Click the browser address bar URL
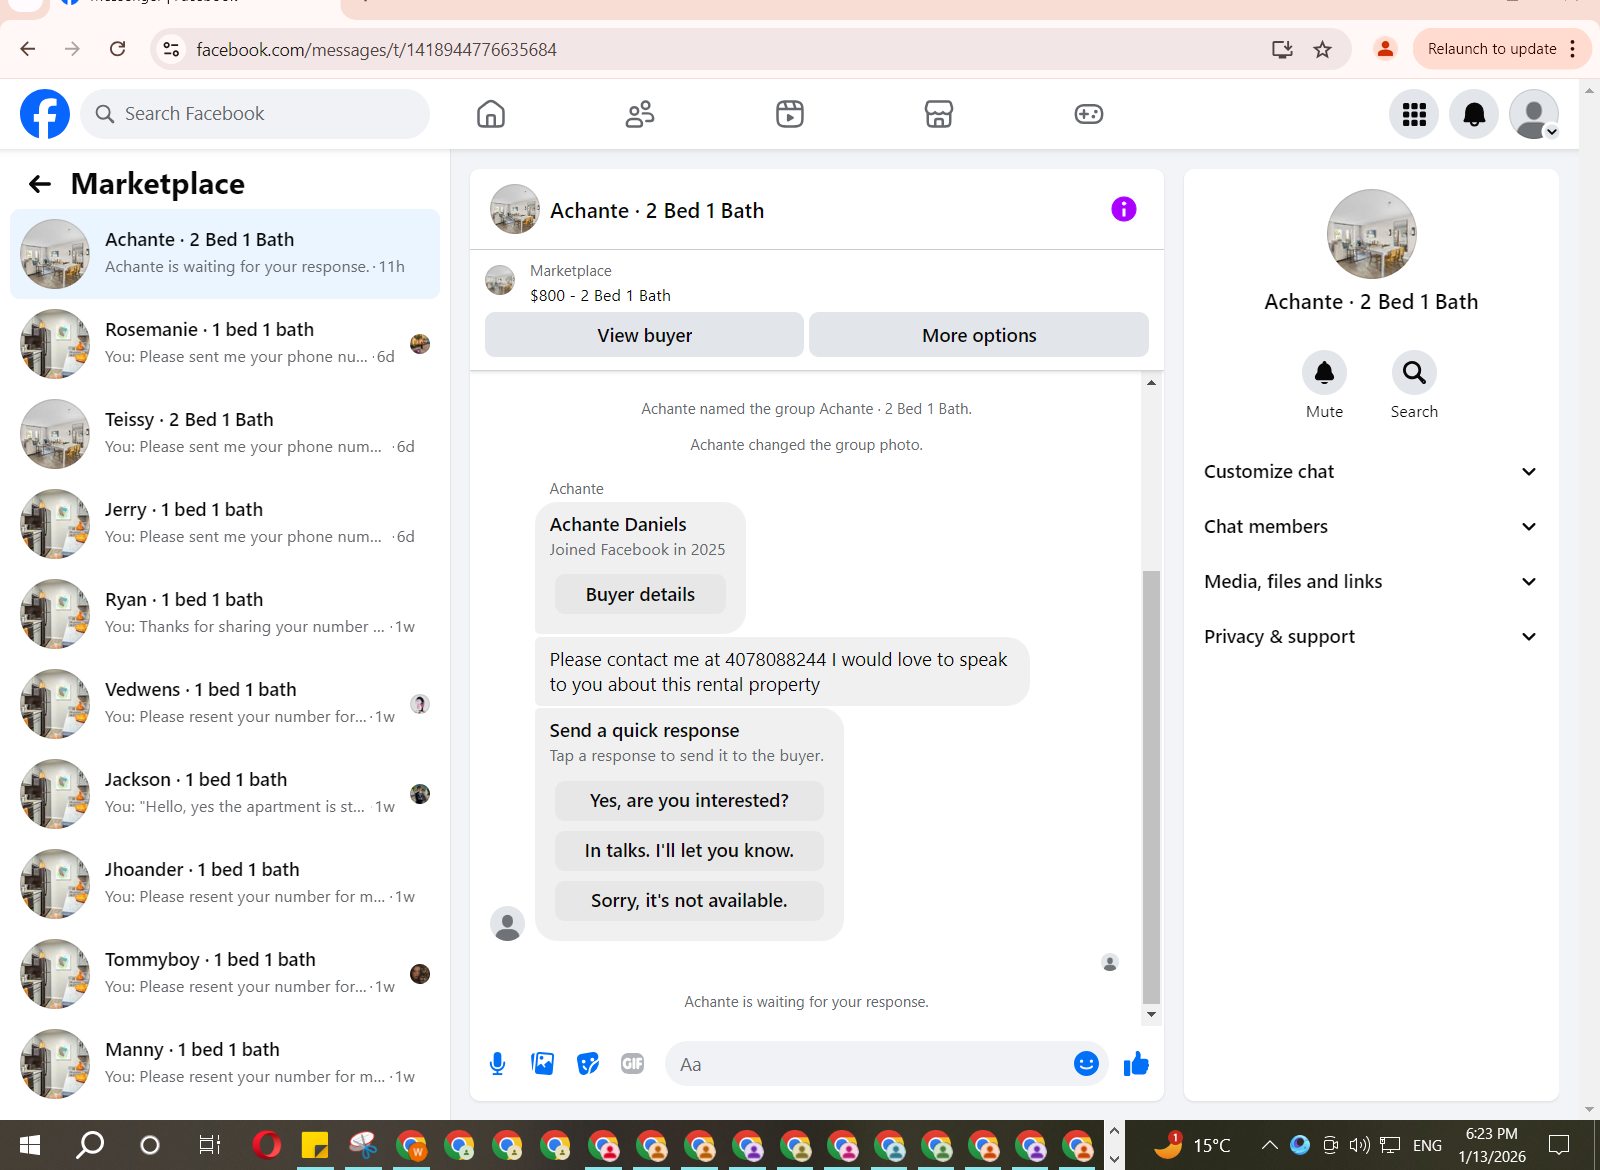Viewport: 1600px width, 1170px height. (376, 49)
